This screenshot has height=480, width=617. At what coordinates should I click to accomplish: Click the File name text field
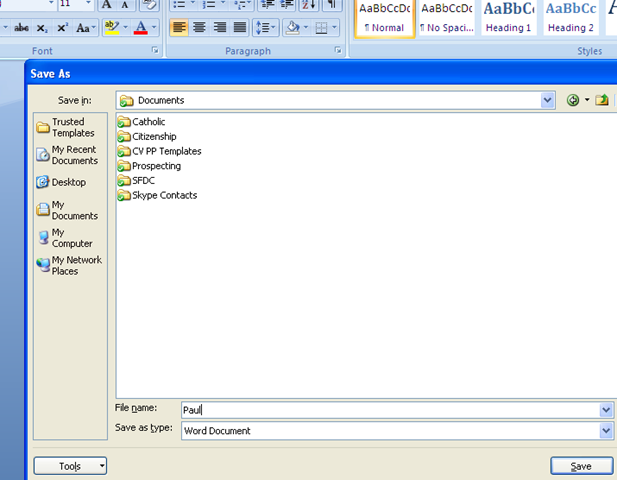(390, 410)
